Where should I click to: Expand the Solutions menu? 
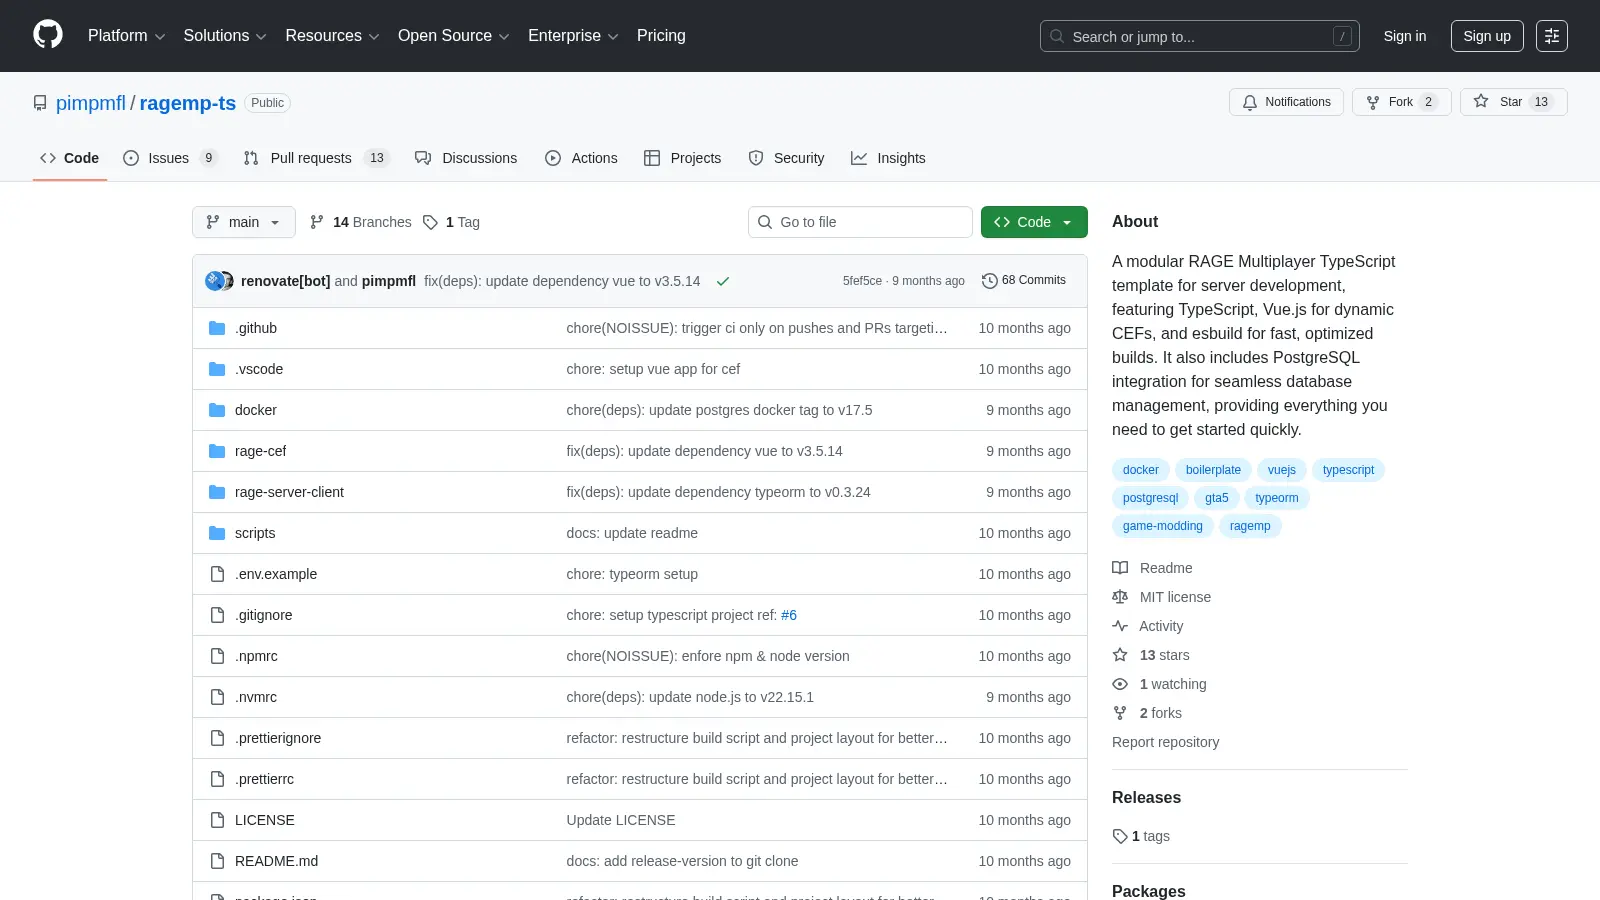(x=225, y=36)
